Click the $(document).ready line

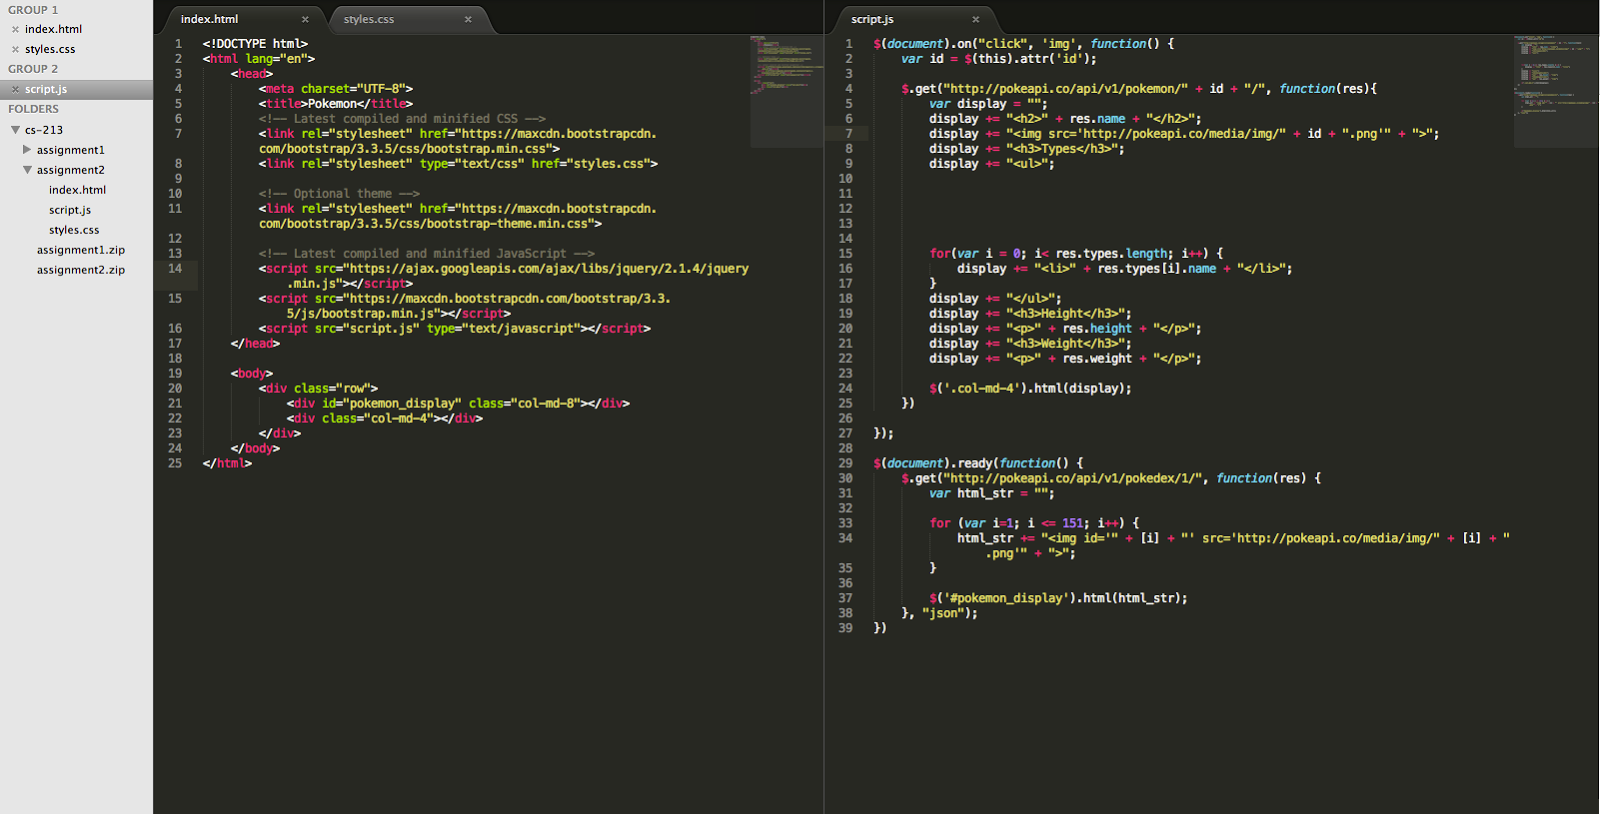(979, 464)
